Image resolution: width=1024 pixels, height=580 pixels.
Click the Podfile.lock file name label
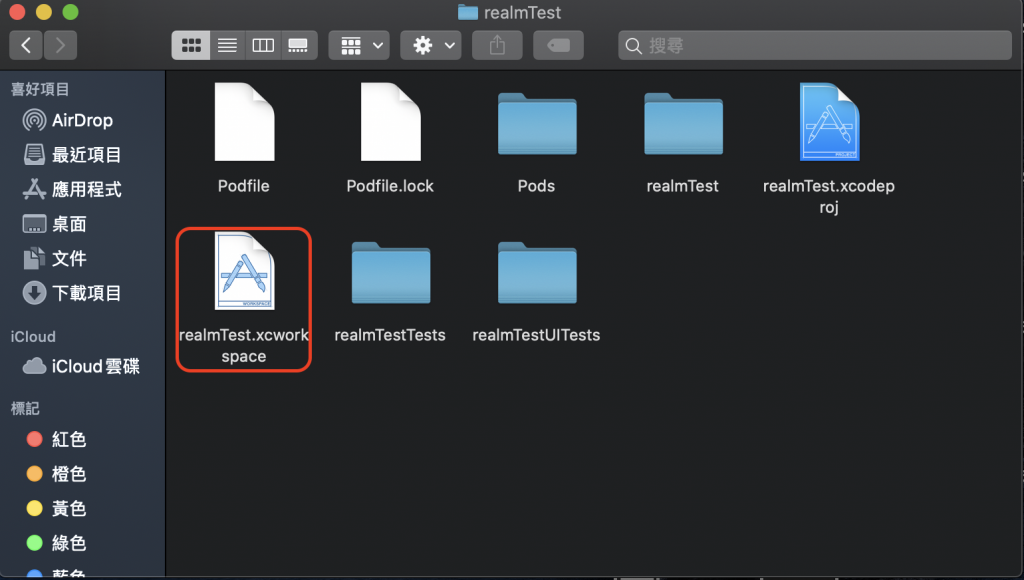click(x=390, y=186)
